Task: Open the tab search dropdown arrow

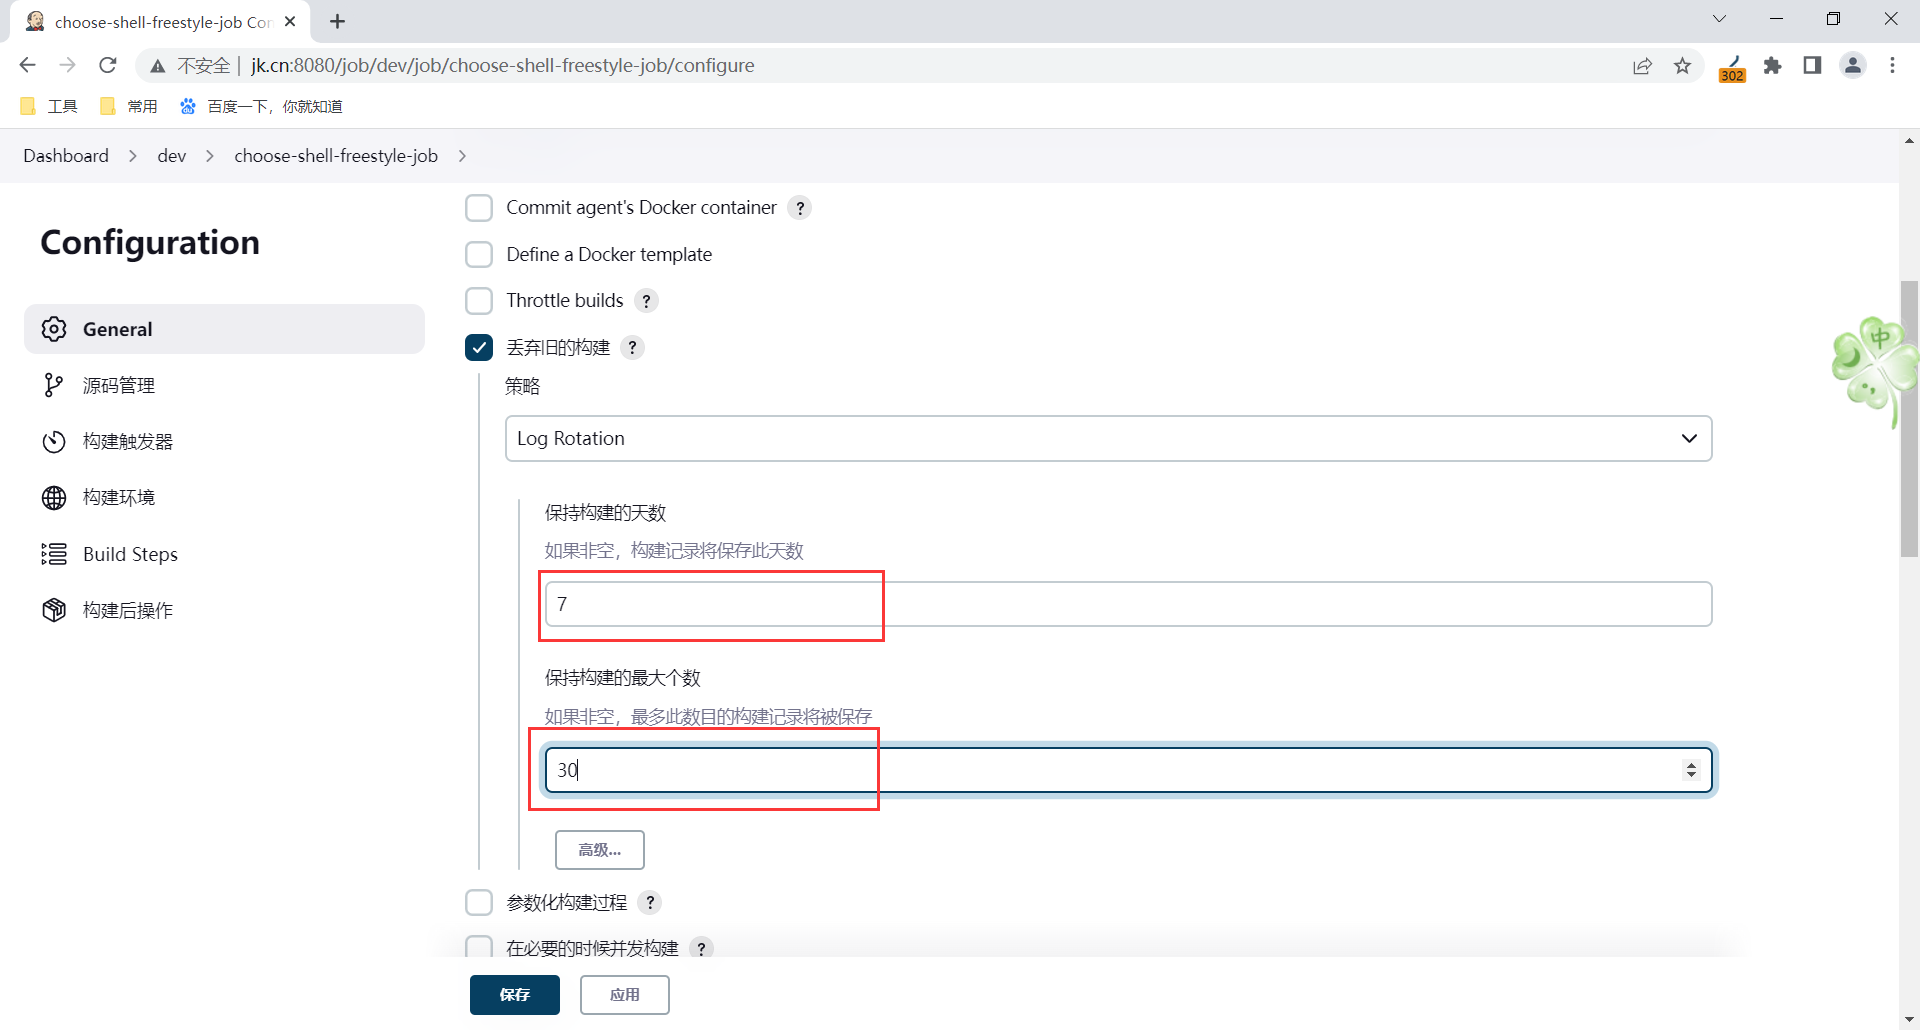Action: [1720, 19]
